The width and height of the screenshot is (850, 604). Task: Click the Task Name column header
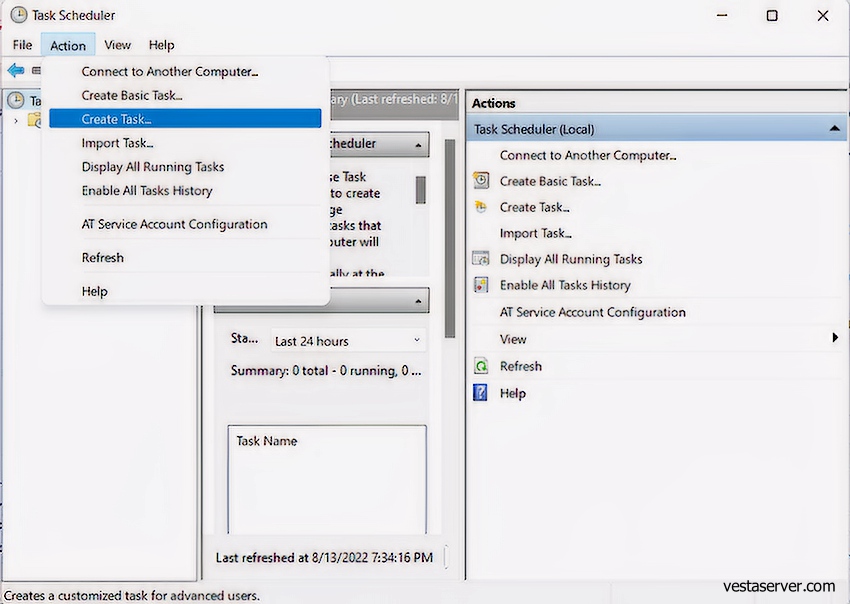pos(266,441)
